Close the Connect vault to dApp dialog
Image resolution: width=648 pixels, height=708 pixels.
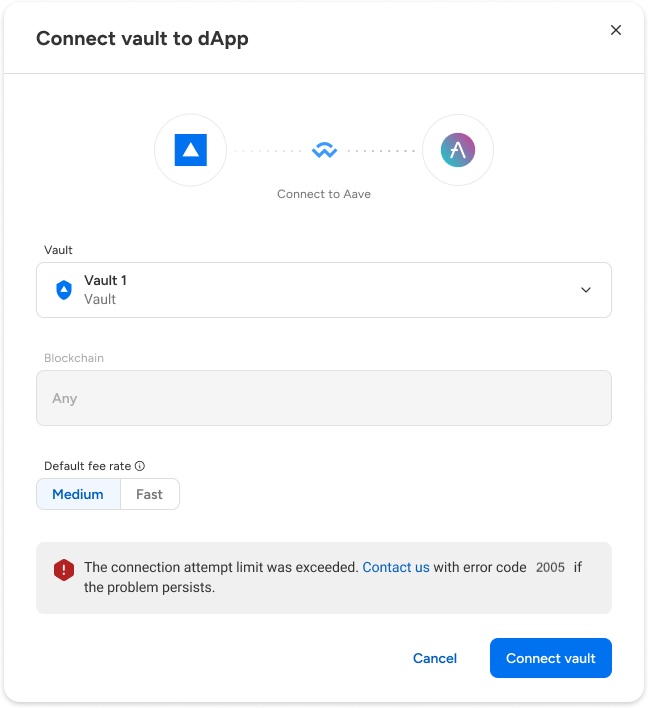[x=616, y=30]
